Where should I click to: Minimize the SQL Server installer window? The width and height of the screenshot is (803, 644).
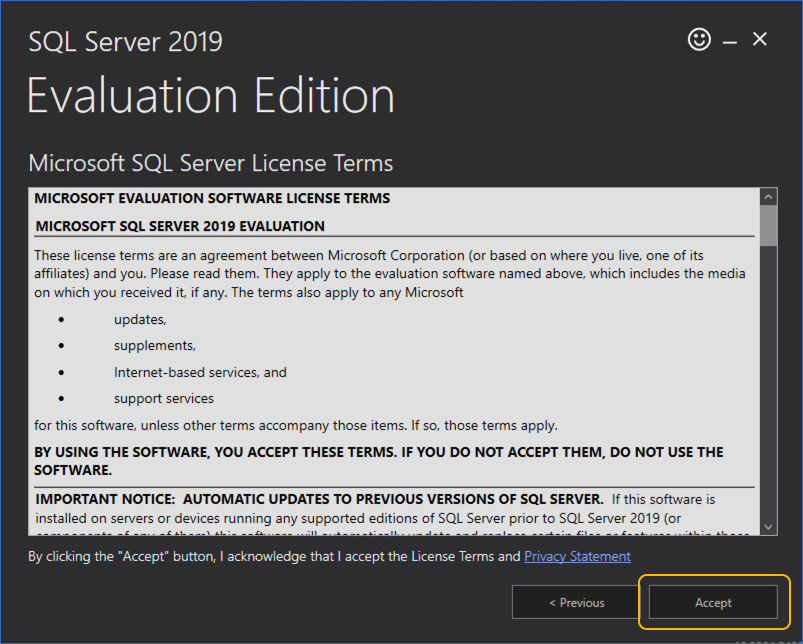pyautogui.click(x=730, y=42)
